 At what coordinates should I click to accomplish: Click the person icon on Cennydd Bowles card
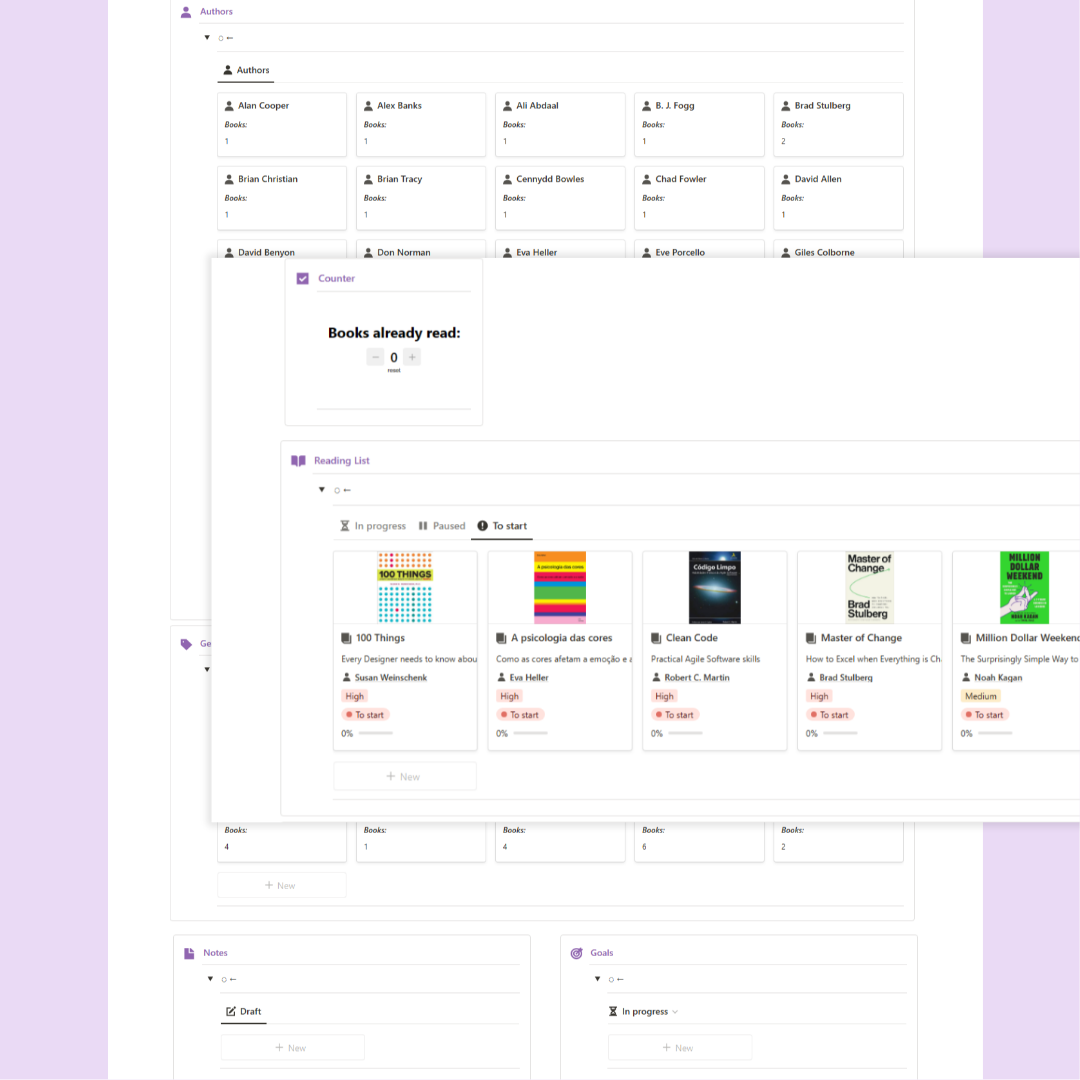[x=508, y=179]
